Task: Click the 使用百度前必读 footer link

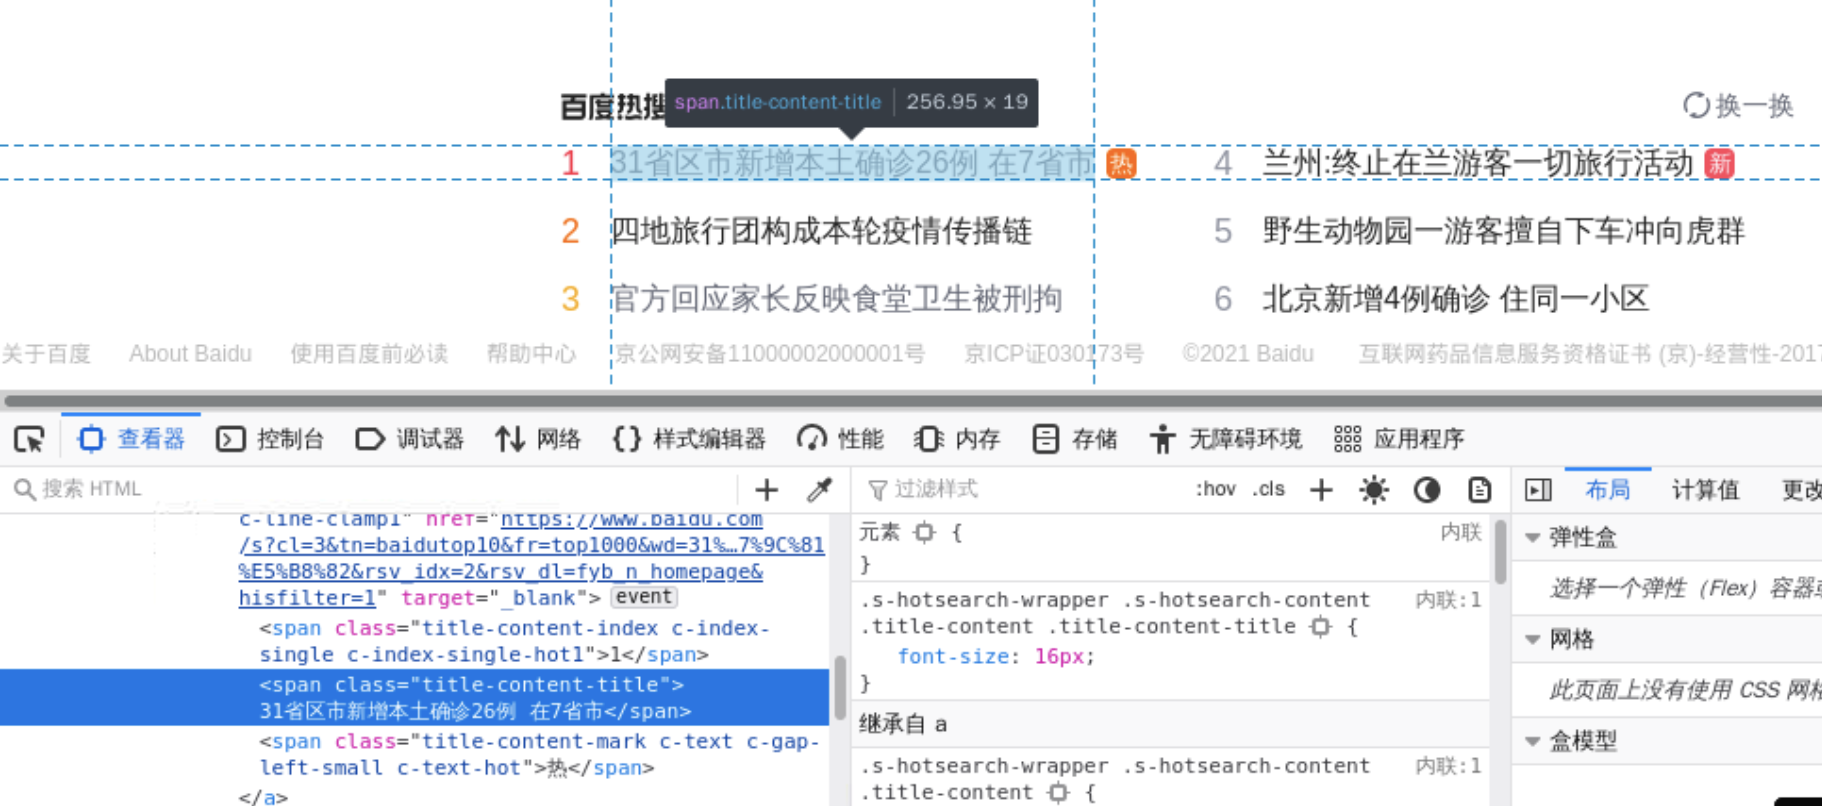Action: click(369, 354)
